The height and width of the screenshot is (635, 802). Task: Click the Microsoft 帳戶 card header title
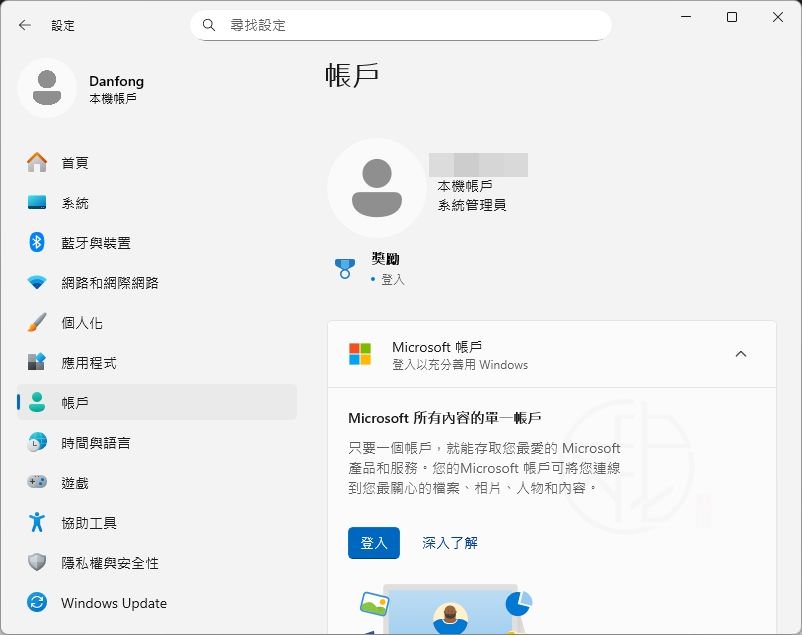pos(437,347)
